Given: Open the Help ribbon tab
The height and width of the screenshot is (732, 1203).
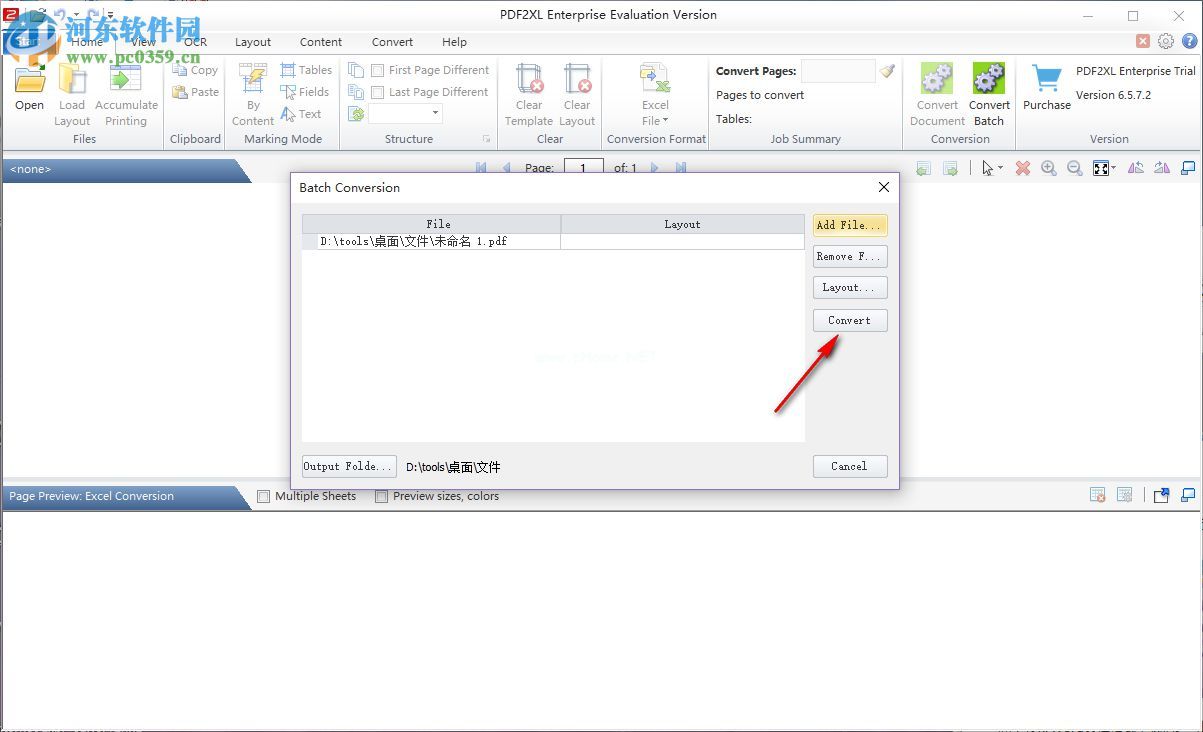Looking at the screenshot, I should click(x=454, y=42).
